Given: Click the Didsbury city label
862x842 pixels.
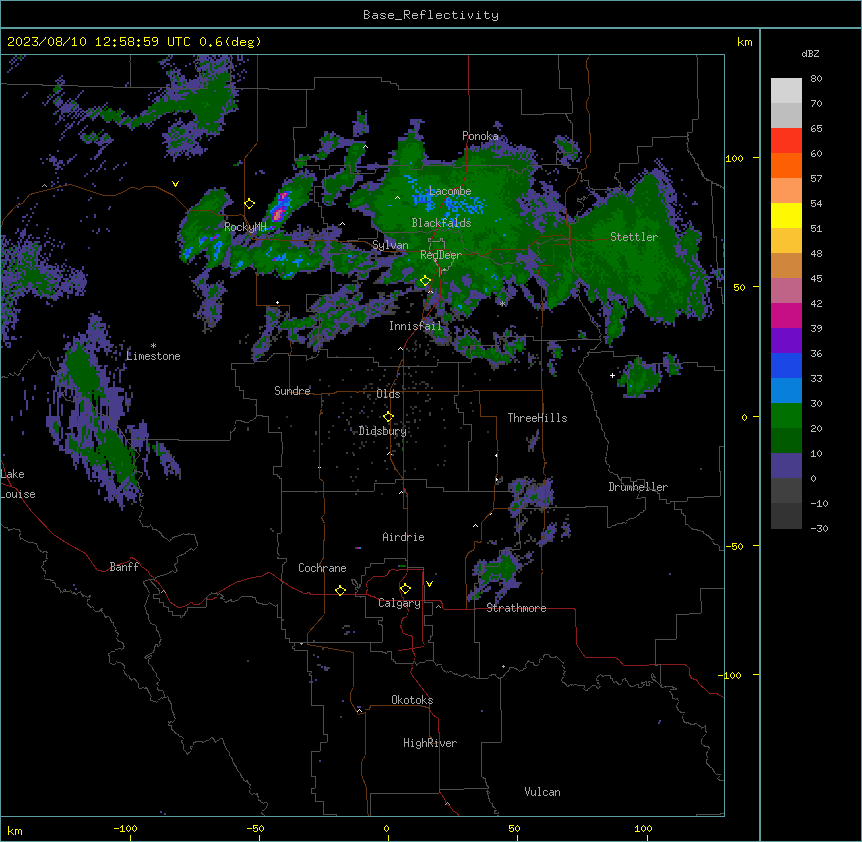Looking at the screenshot, I should (383, 431).
